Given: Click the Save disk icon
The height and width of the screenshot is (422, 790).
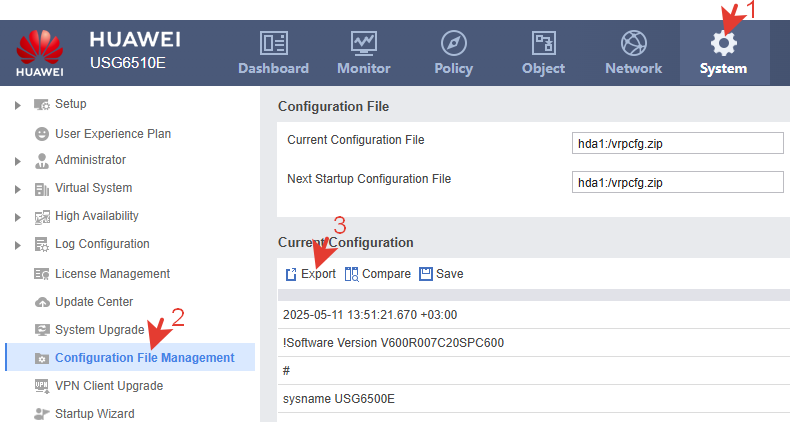Looking at the screenshot, I should coord(426,274).
